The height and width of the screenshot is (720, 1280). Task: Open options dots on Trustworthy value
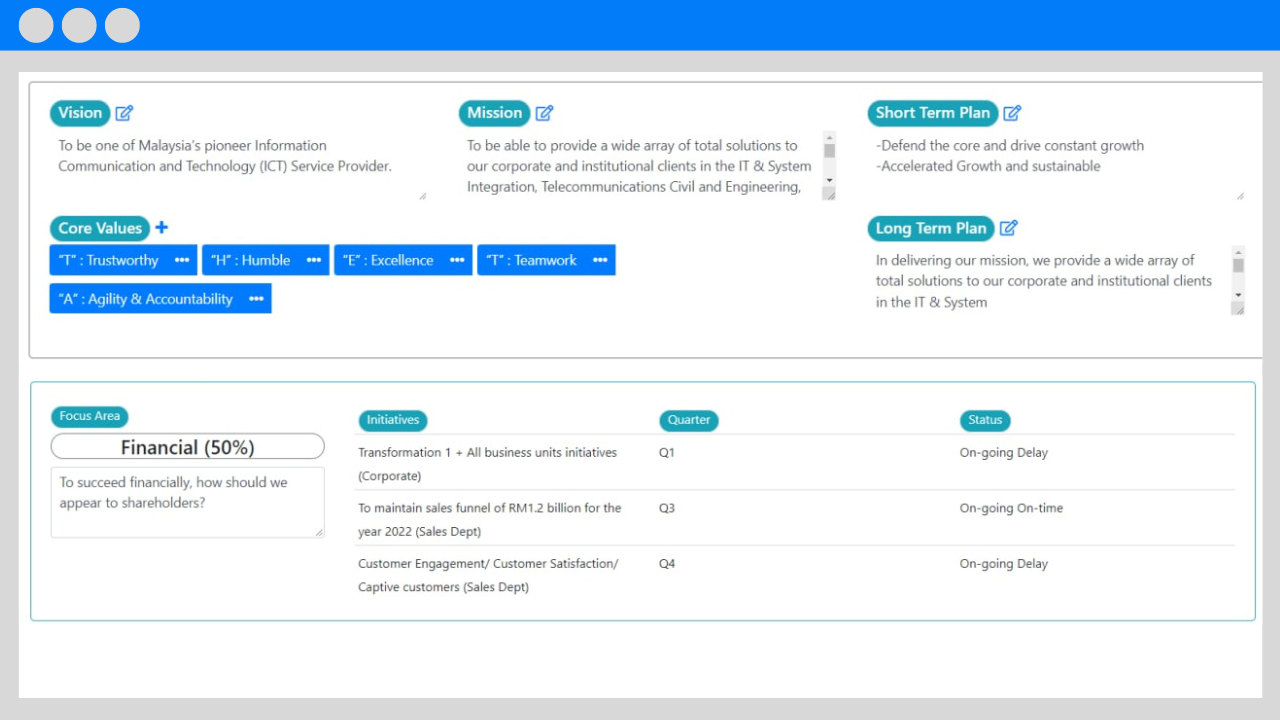[182, 260]
